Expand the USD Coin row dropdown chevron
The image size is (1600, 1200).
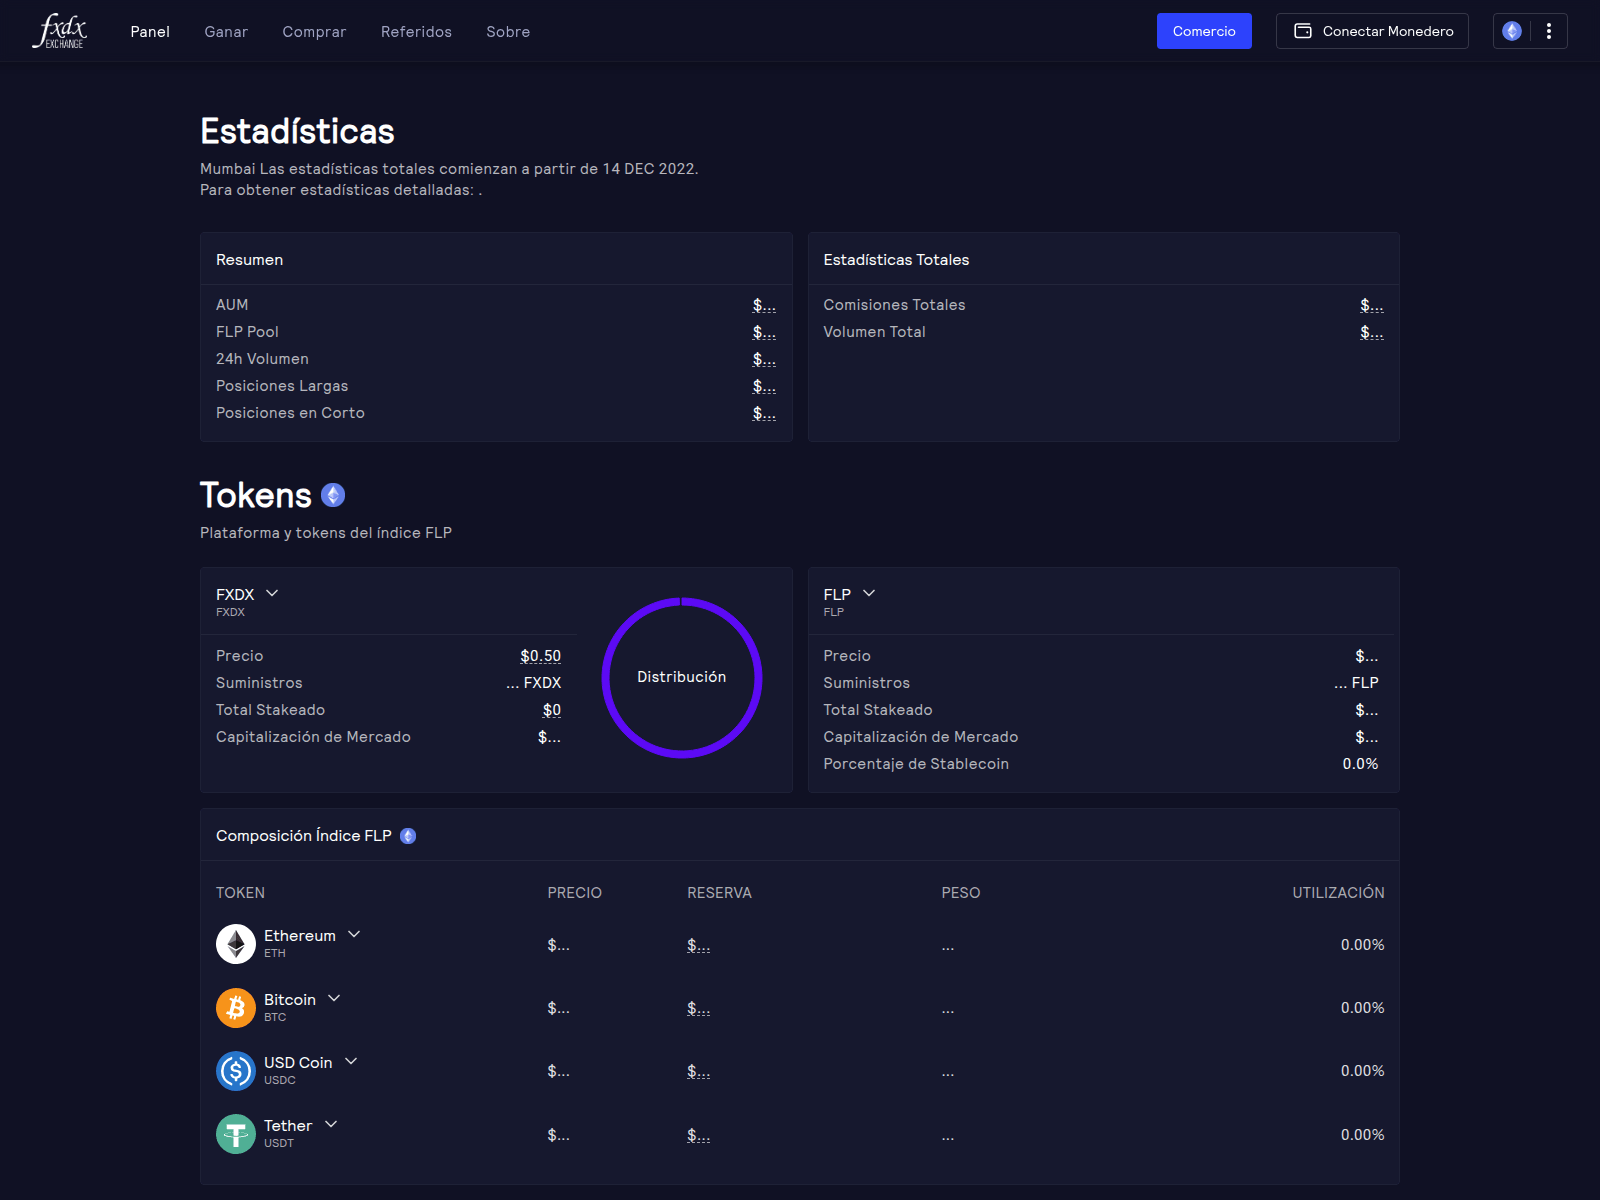(351, 1061)
